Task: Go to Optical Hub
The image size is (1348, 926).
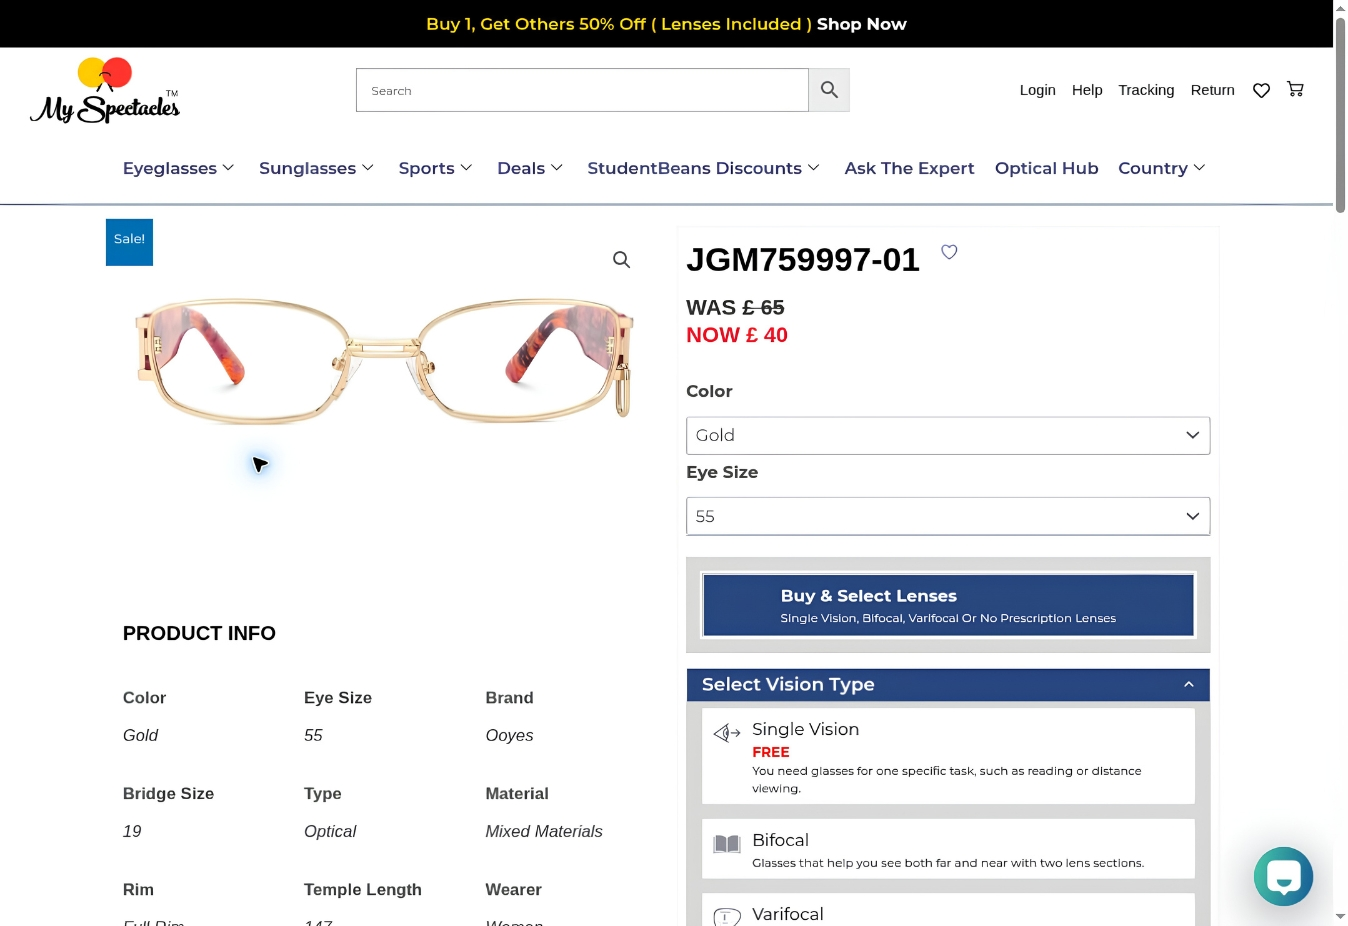Action: coord(1046,168)
